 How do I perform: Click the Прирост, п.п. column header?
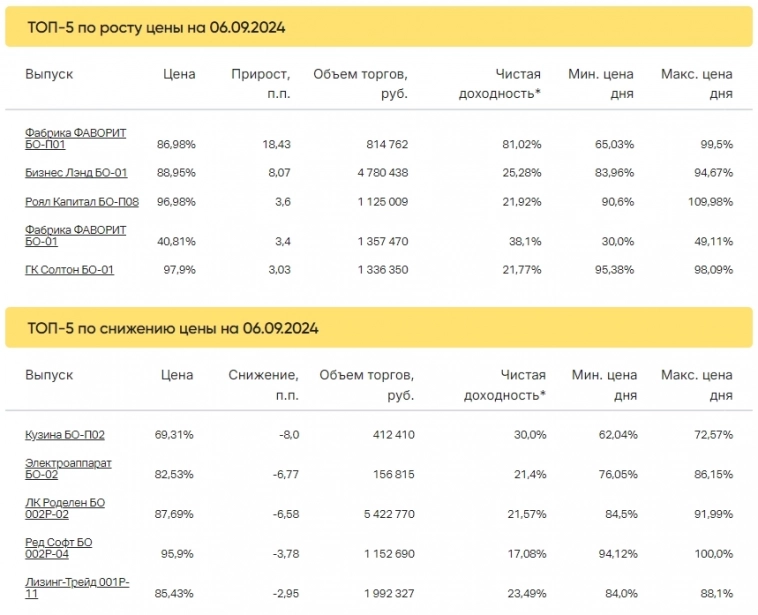(x=260, y=84)
